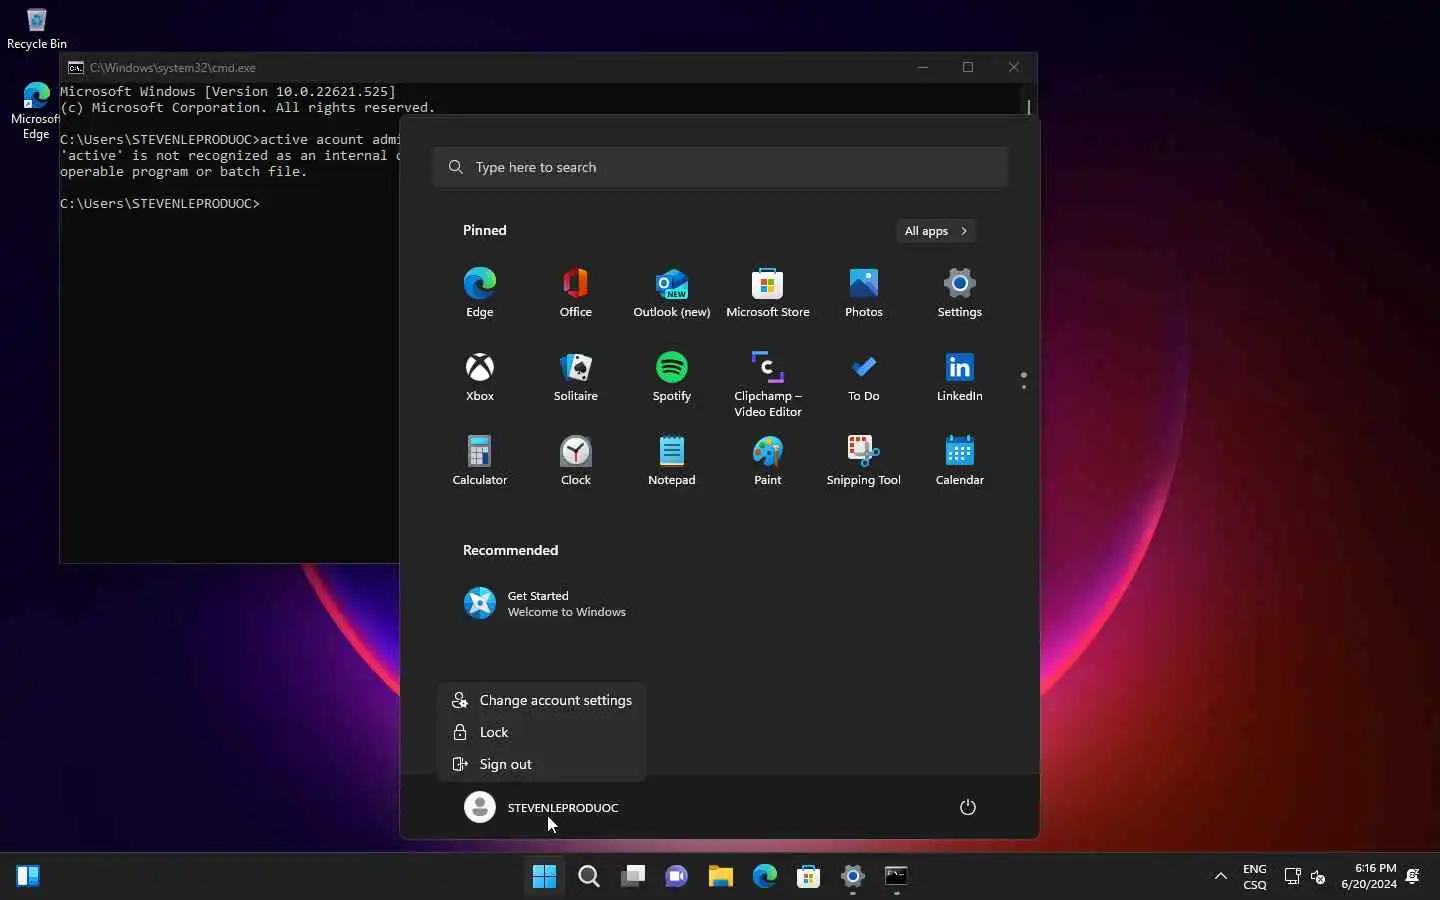Expand All apps list
Viewport: 1440px width, 900px height.
pos(937,231)
